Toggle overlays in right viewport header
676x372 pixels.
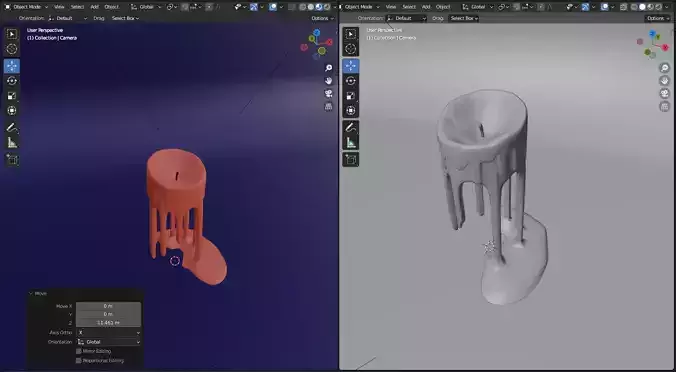coord(604,7)
